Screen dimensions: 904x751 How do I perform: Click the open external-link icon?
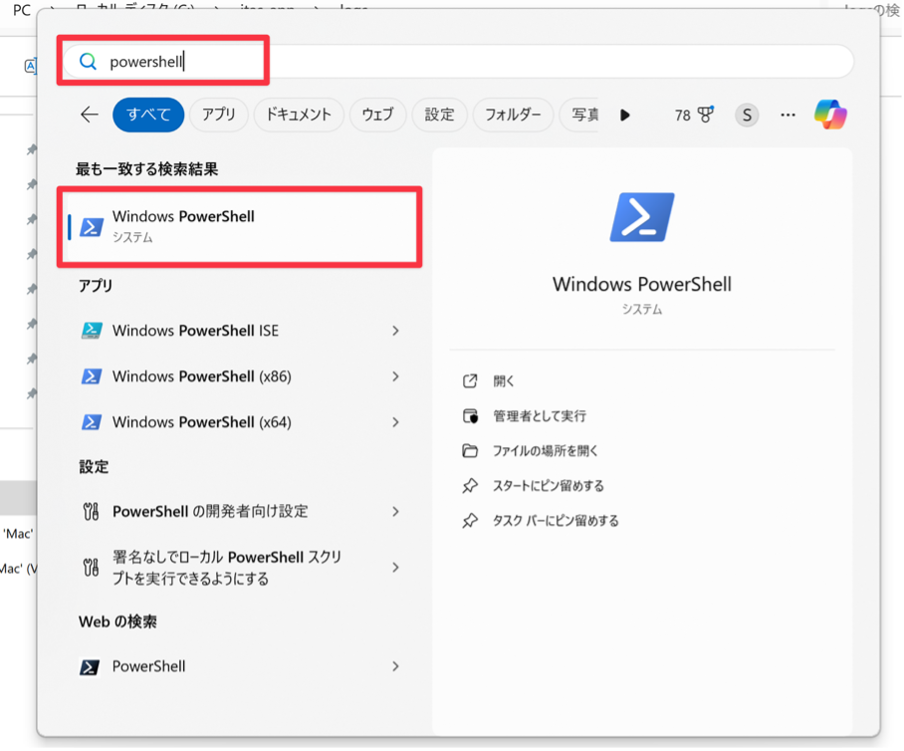coord(470,381)
